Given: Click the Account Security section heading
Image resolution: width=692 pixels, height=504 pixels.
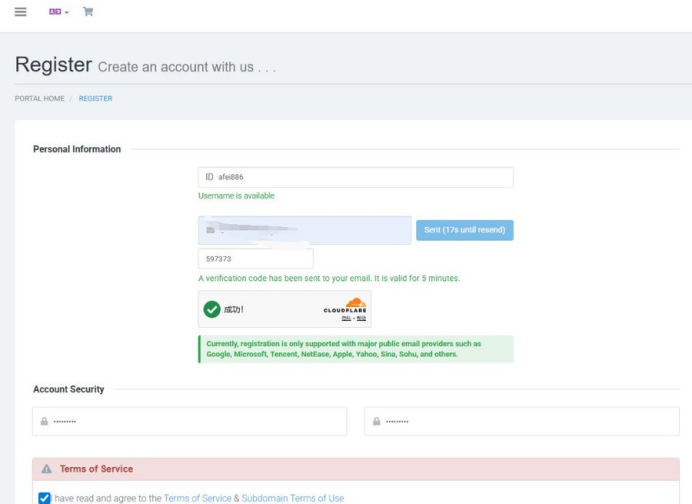Looking at the screenshot, I should pyautogui.click(x=68, y=389).
